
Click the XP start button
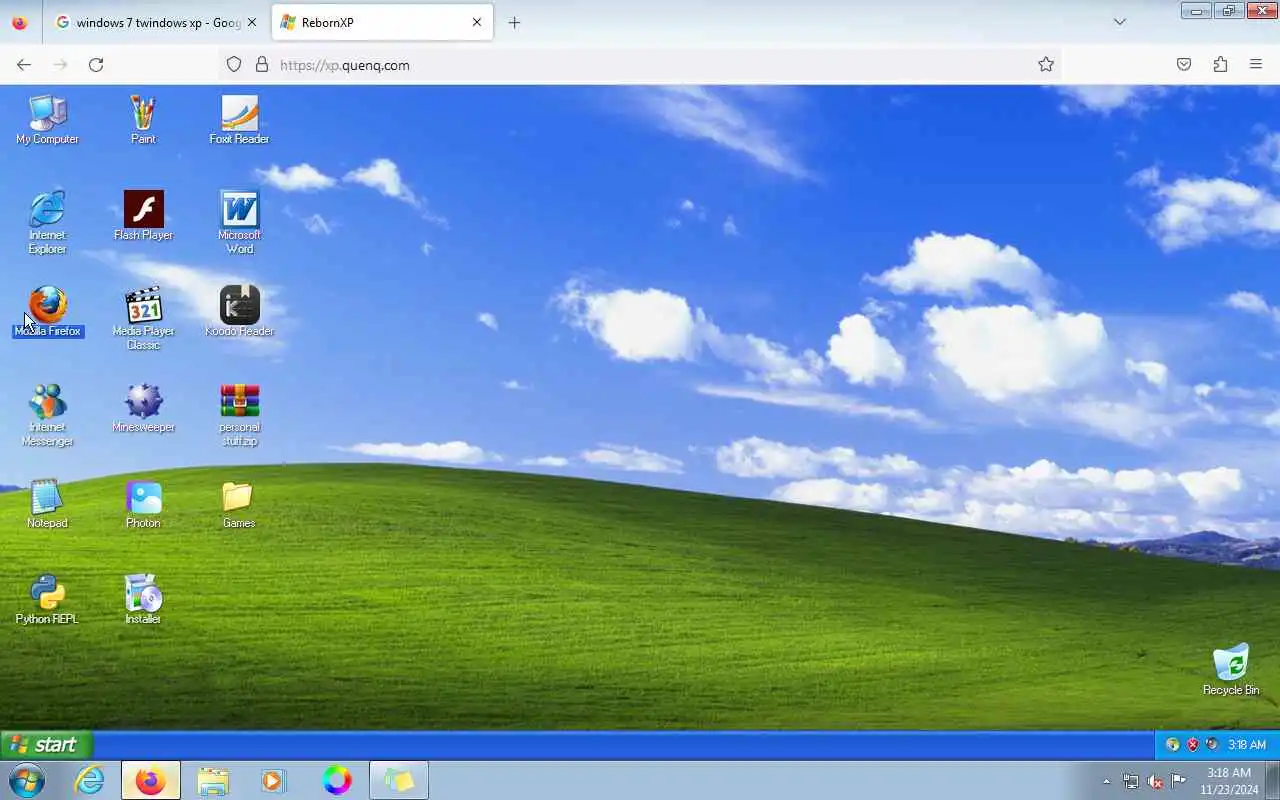[x=46, y=744]
